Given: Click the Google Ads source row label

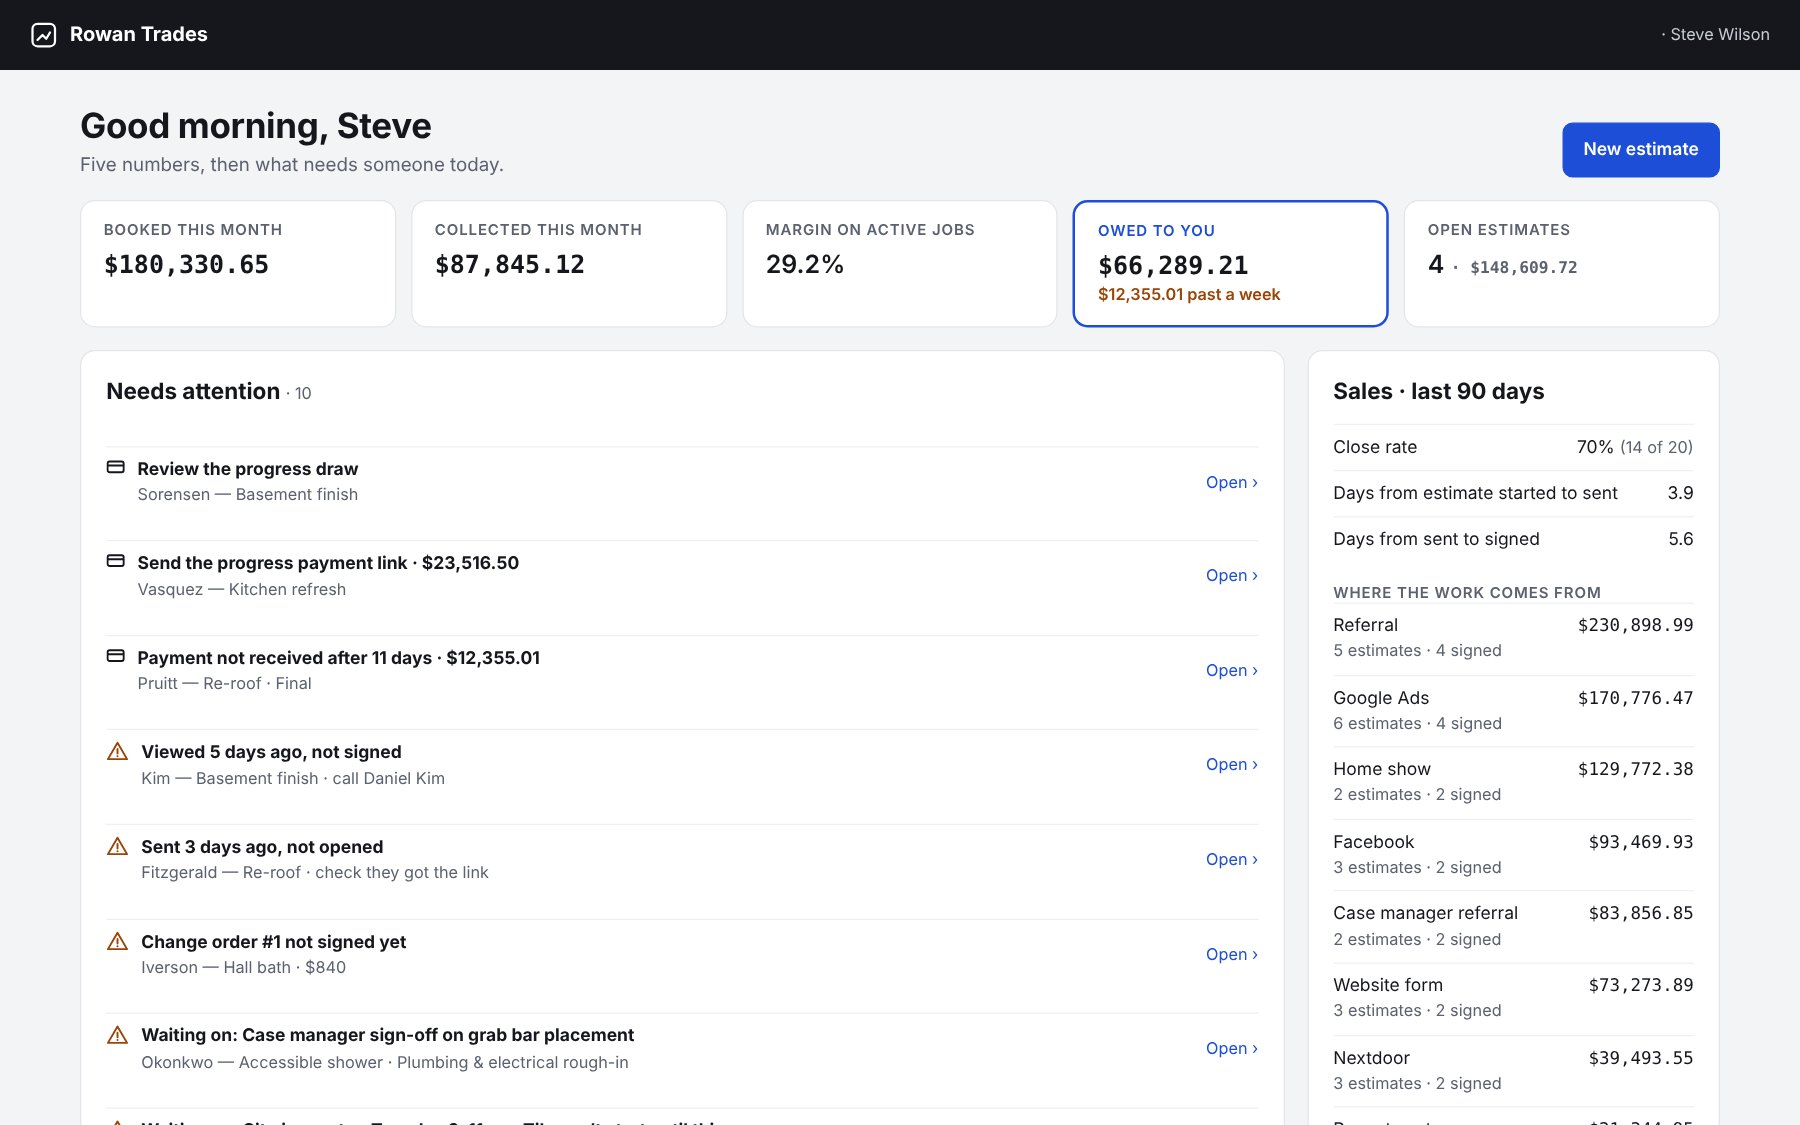Looking at the screenshot, I should pos(1381,698).
